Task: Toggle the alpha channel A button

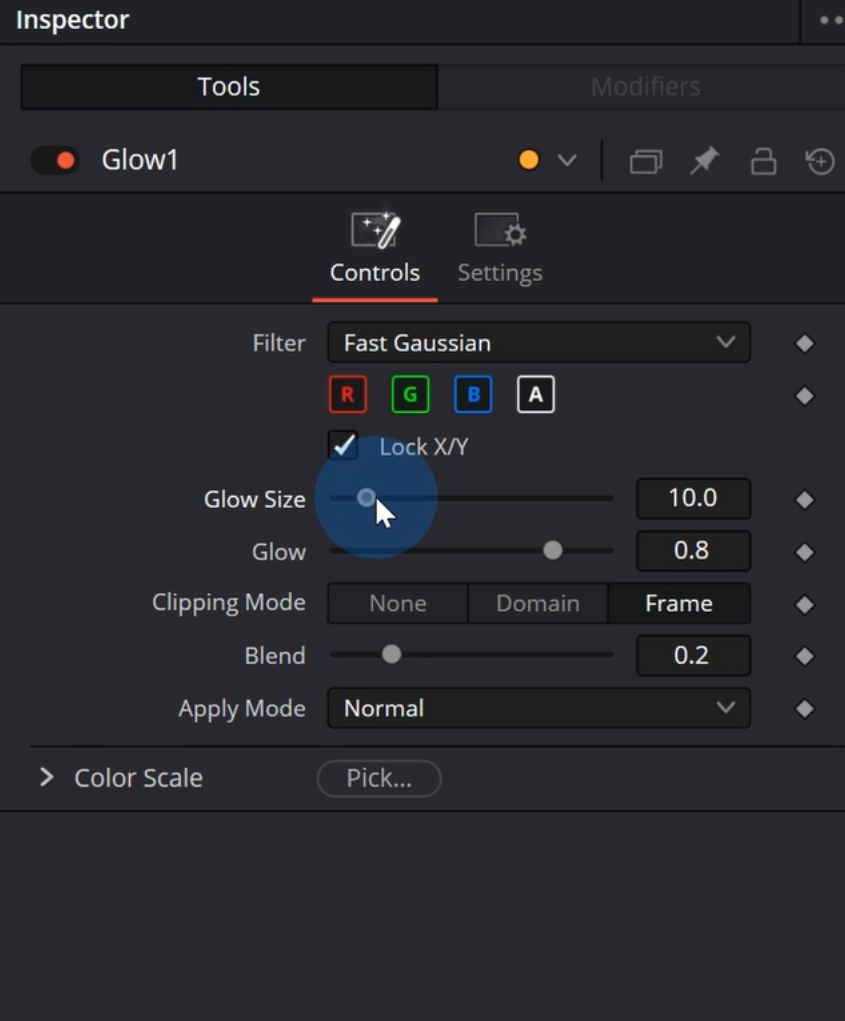Action: click(535, 395)
